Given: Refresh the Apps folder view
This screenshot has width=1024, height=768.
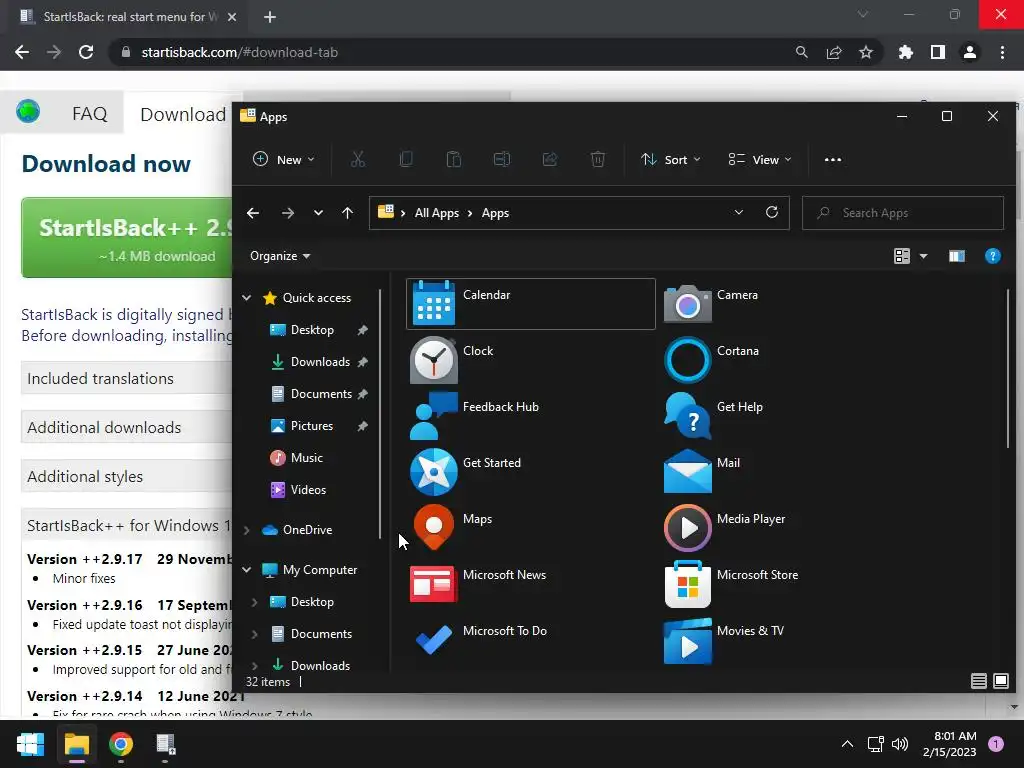Looking at the screenshot, I should [x=772, y=212].
